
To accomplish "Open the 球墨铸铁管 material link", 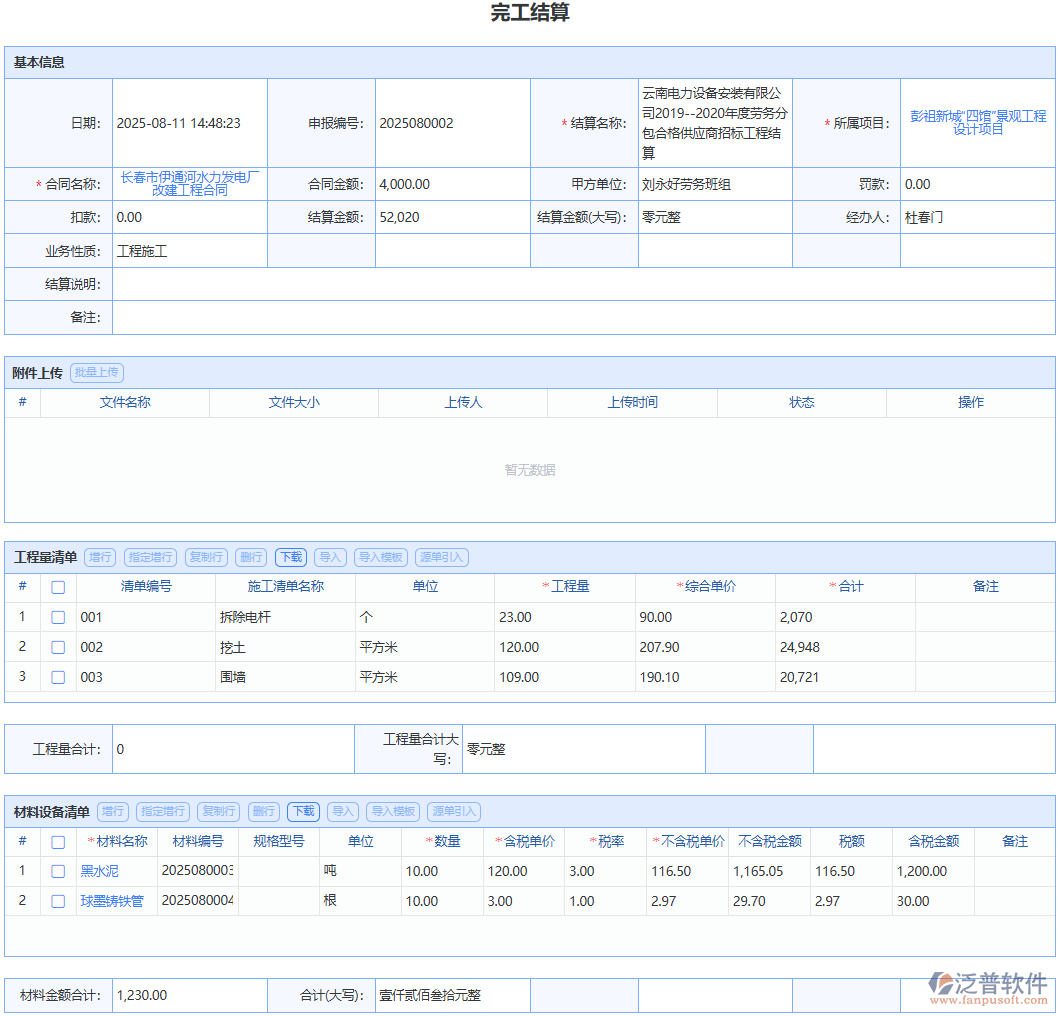I will (112, 902).
